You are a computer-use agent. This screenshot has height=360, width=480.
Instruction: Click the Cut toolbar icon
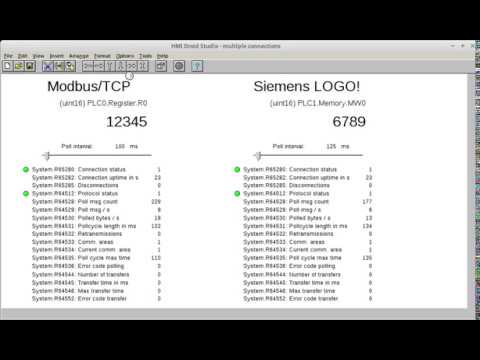click(x=48, y=66)
